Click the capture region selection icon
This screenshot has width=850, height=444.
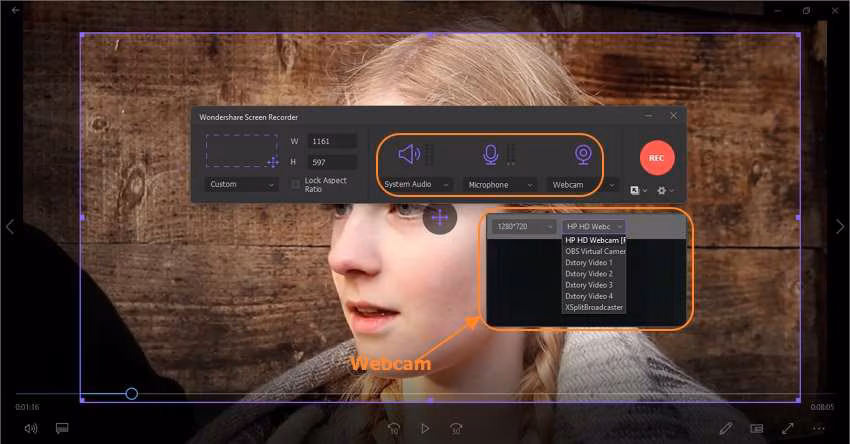[242, 151]
